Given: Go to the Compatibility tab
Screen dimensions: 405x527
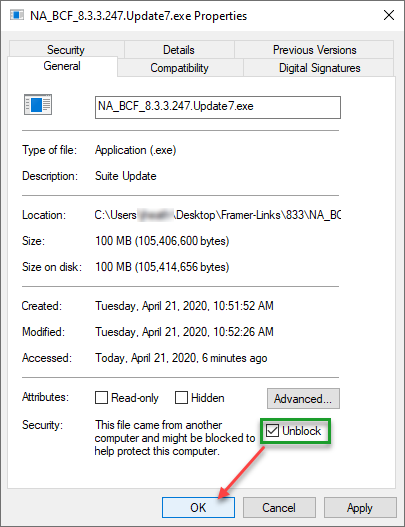Looking at the screenshot, I should [179, 68].
